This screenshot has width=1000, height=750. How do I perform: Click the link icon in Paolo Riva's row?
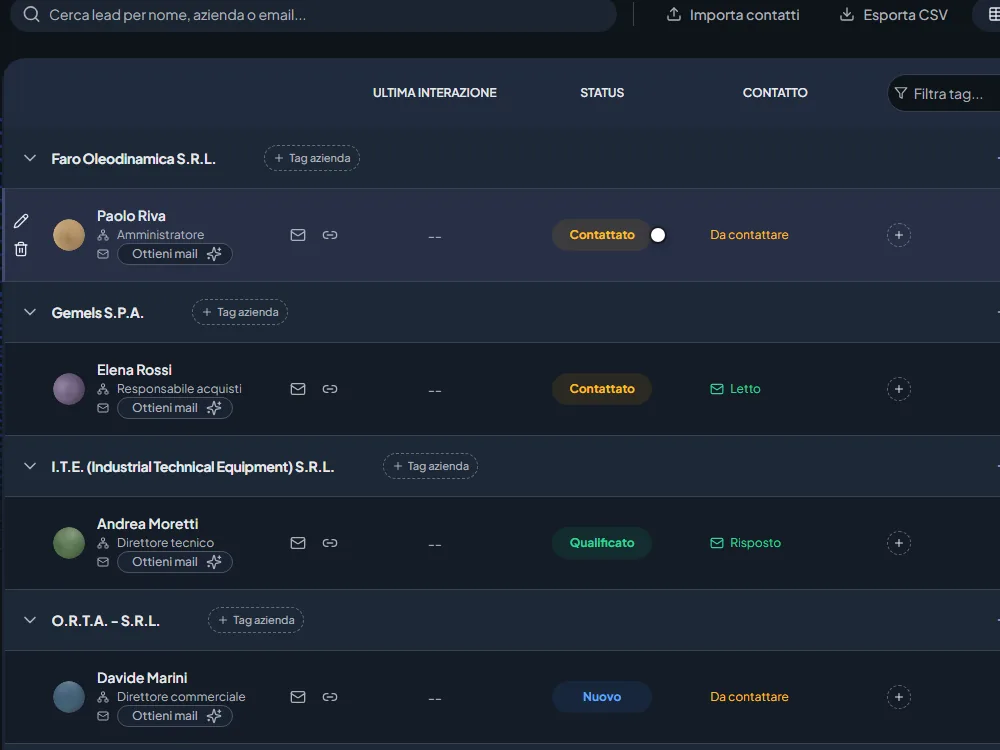(x=330, y=235)
